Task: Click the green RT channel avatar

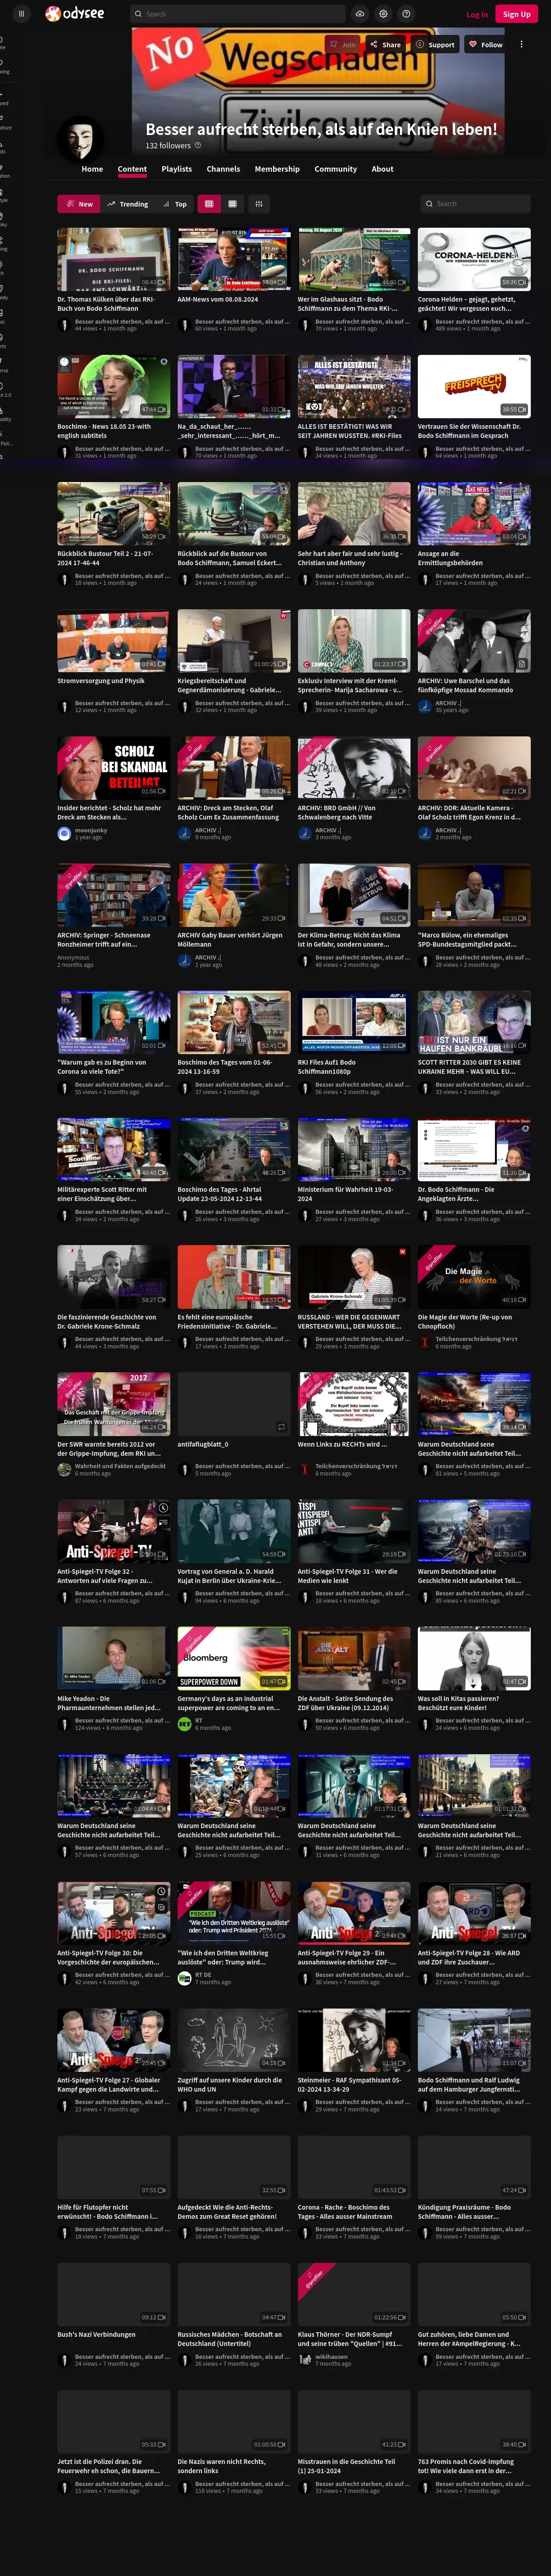Action: tap(184, 1724)
